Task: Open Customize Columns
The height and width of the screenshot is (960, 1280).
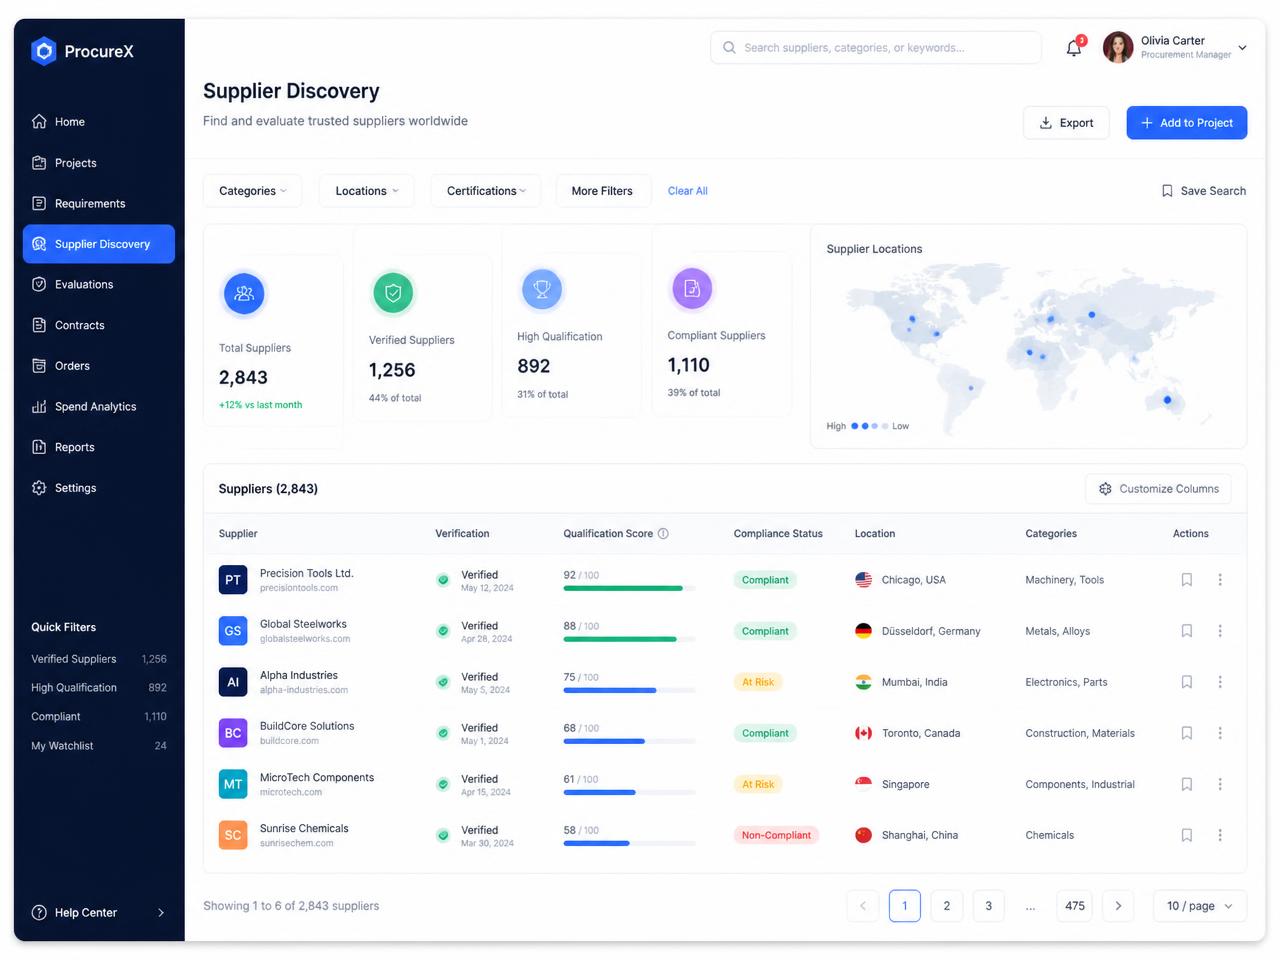Action: tap(1158, 489)
